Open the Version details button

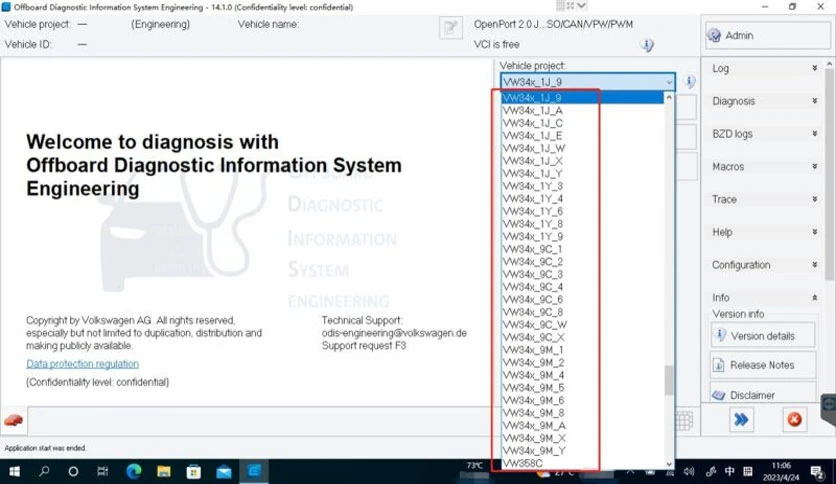point(762,336)
